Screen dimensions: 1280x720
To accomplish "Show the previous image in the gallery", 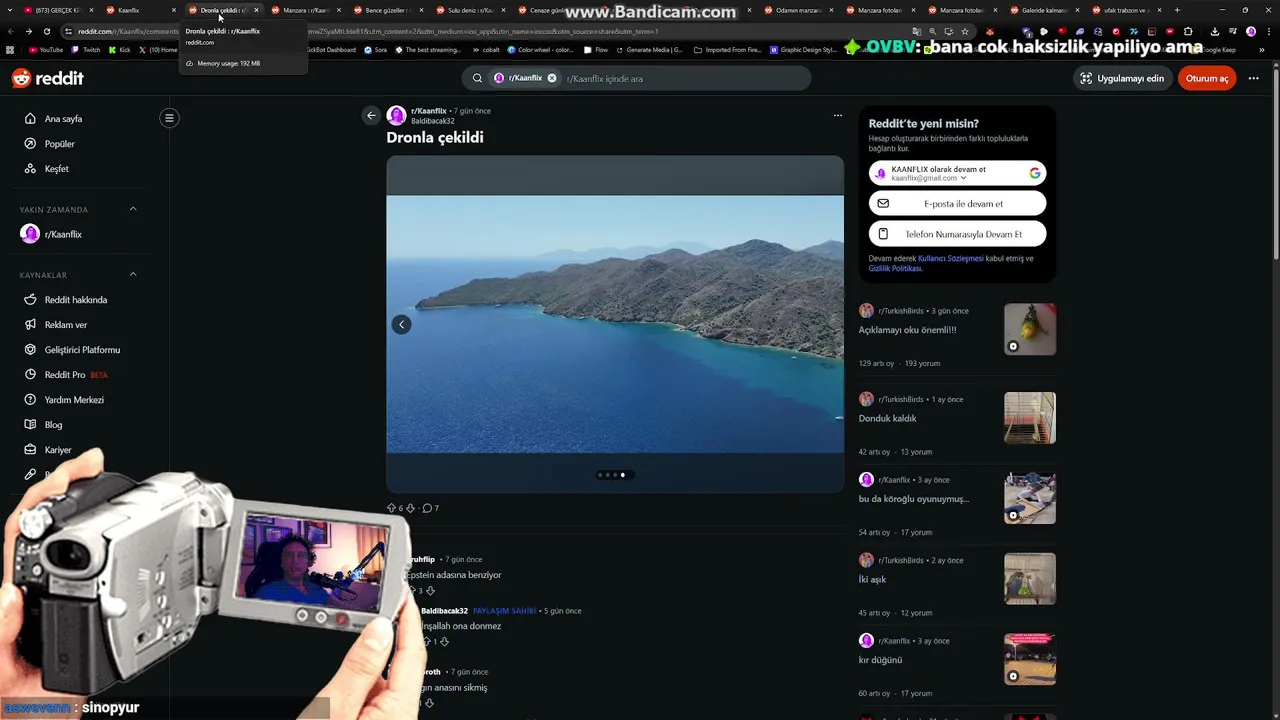I will pyautogui.click(x=401, y=324).
